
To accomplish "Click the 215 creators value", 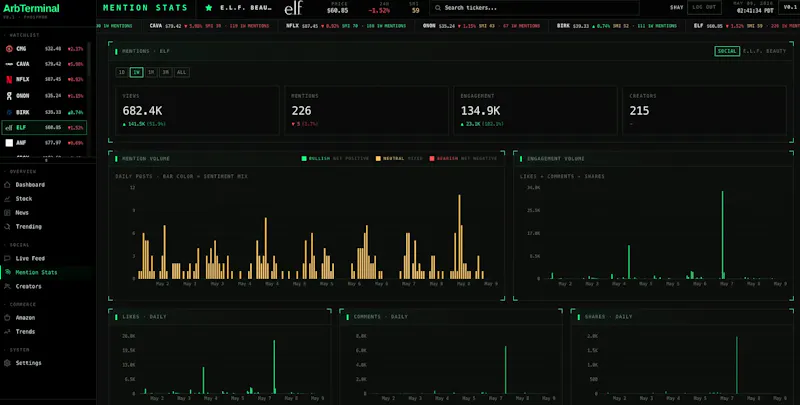I will click(639, 111).
